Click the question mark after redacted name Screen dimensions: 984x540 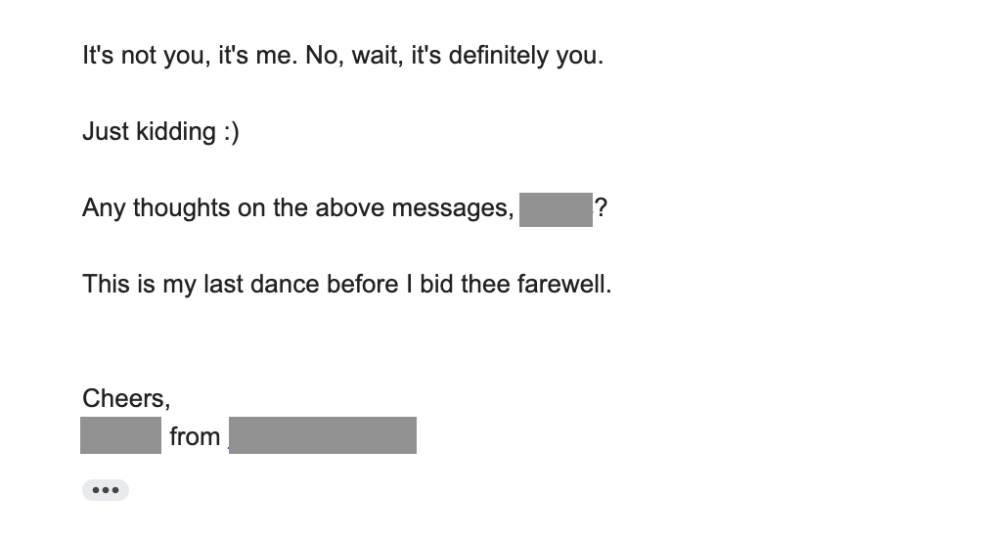600,209
